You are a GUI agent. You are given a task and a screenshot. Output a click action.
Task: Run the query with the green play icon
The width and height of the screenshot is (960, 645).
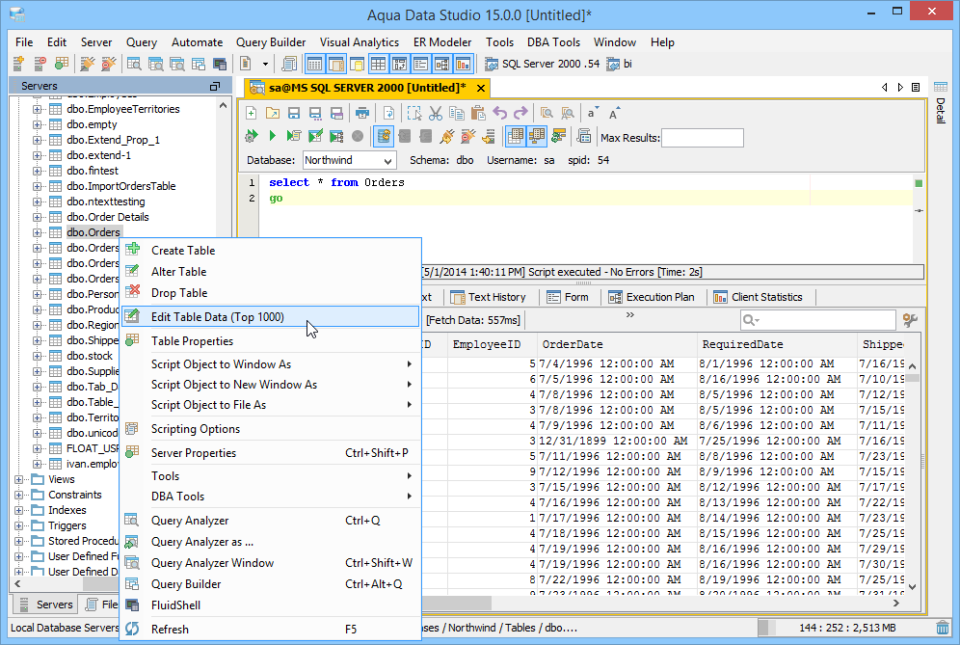[272, 135]
